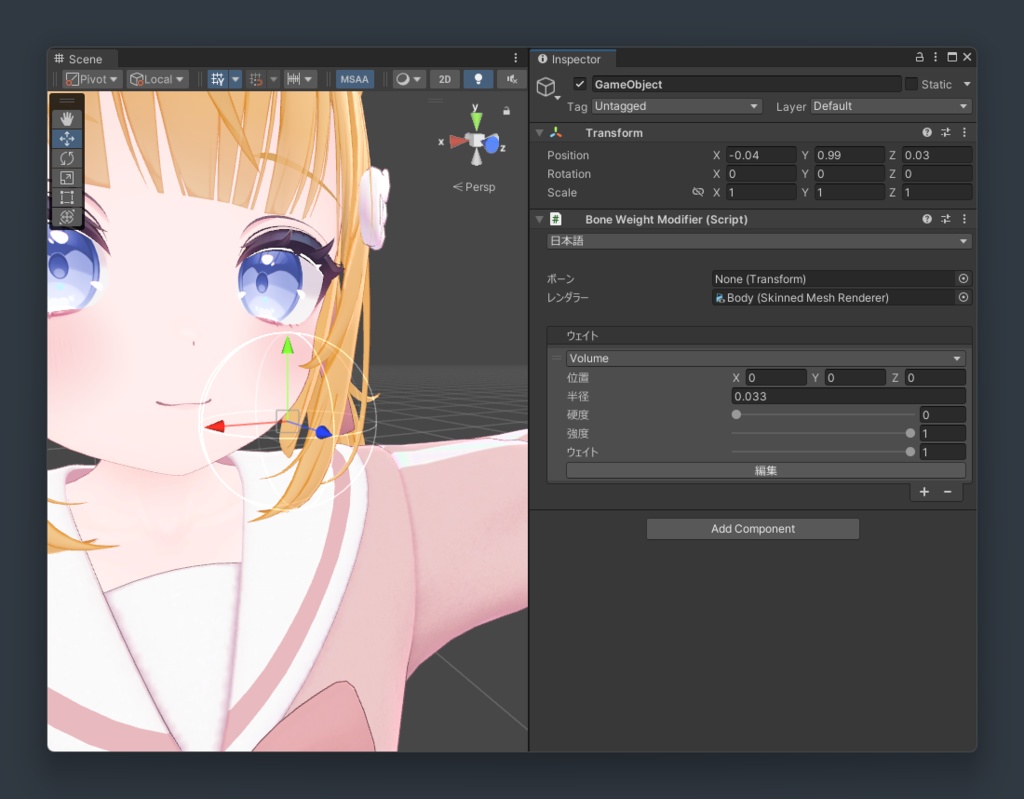Open Transform presets icon
1024x799 pixels.
[946, 133]
